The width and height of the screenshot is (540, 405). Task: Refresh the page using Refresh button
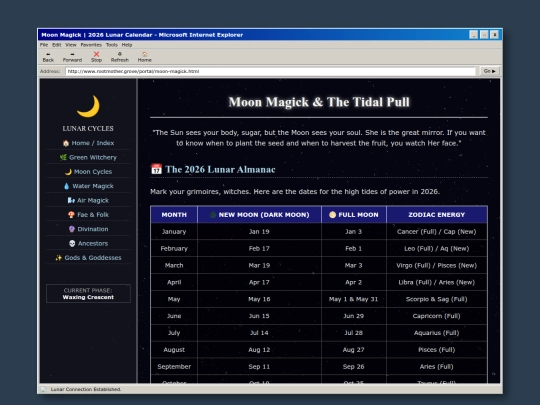coord(120,57)
